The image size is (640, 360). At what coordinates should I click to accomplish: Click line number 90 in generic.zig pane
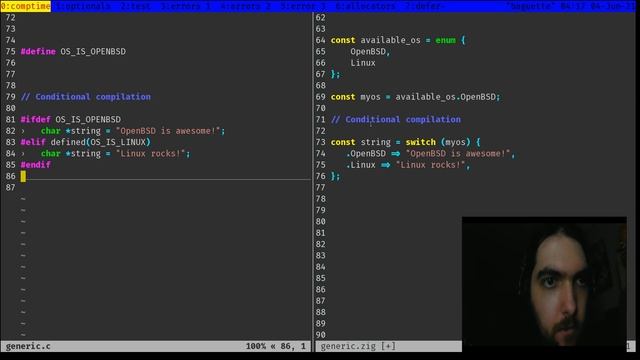pyautogui.click(x=320, y=335)
